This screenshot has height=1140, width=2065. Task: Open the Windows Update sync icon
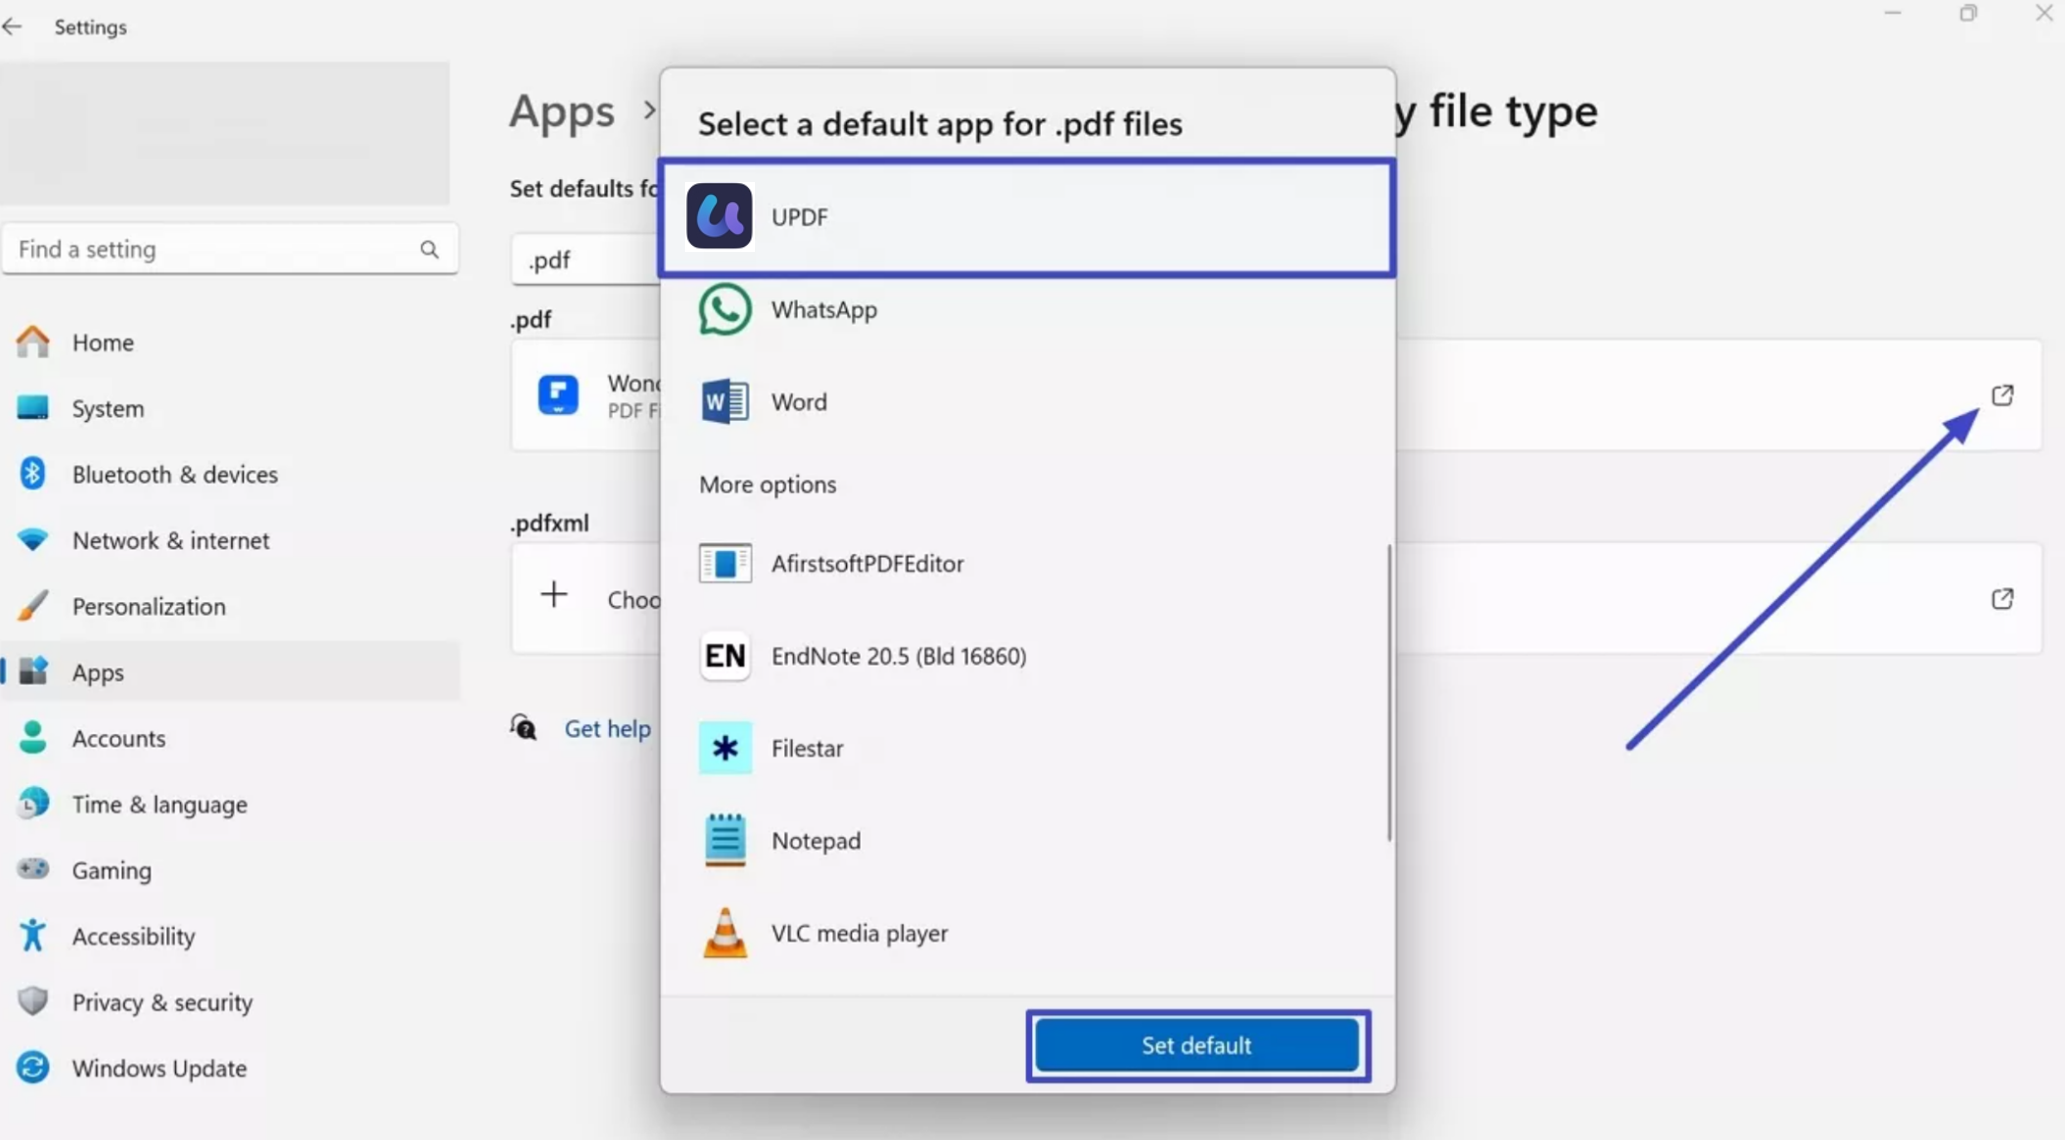(33, 1067)
